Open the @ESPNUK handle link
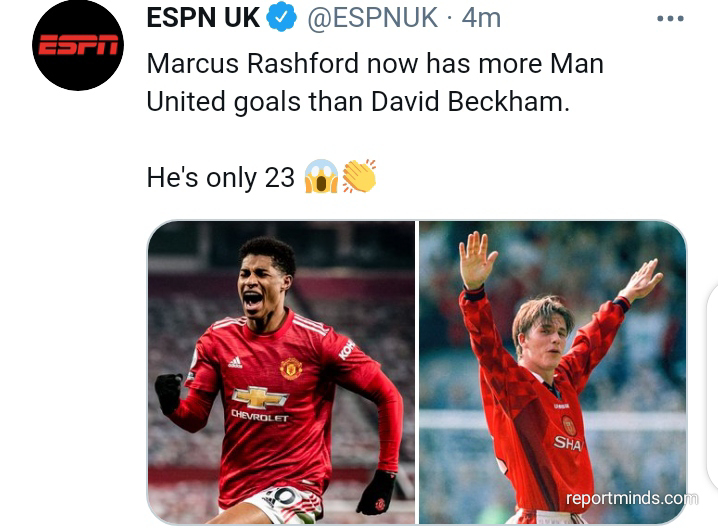 click(x=372, y=18)
